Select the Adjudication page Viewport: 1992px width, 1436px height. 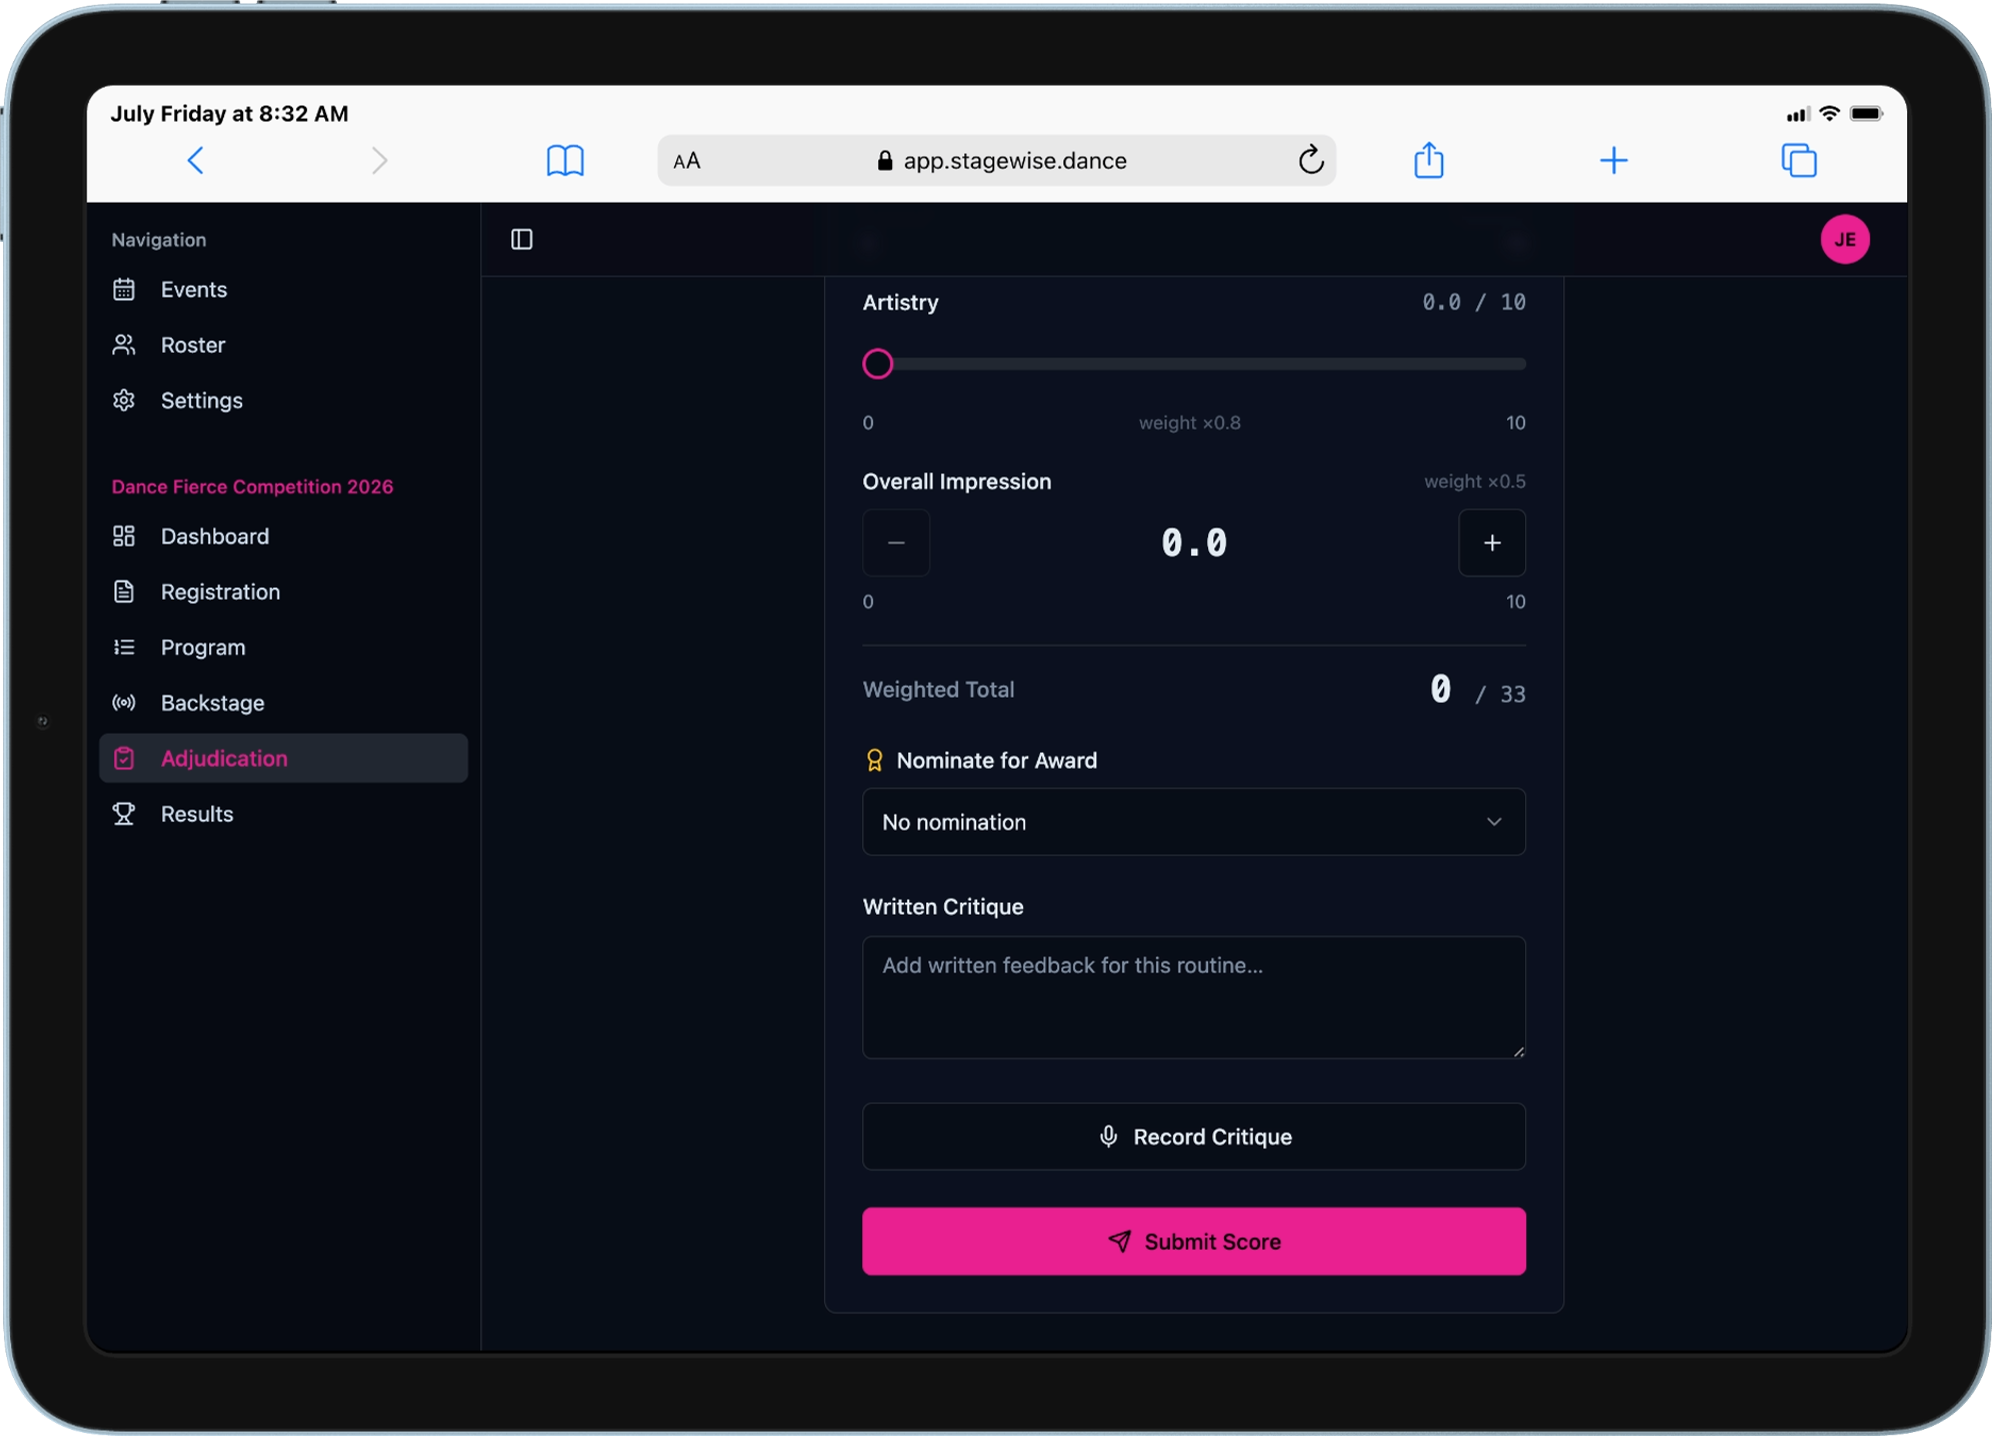[x=284, y=758]
